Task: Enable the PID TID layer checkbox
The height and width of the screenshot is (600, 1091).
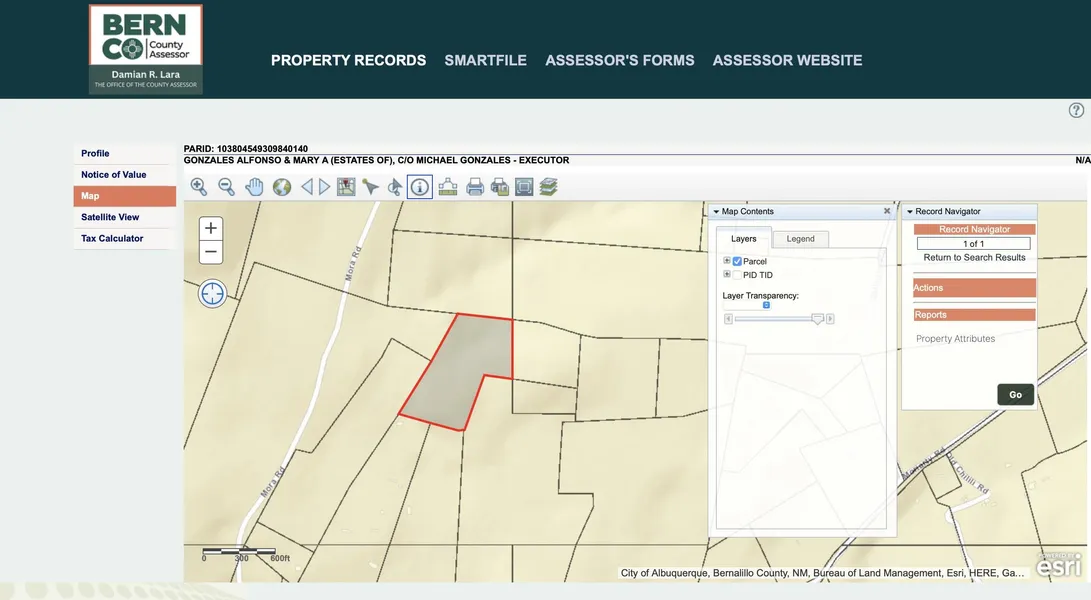Action: pos(737,275)
